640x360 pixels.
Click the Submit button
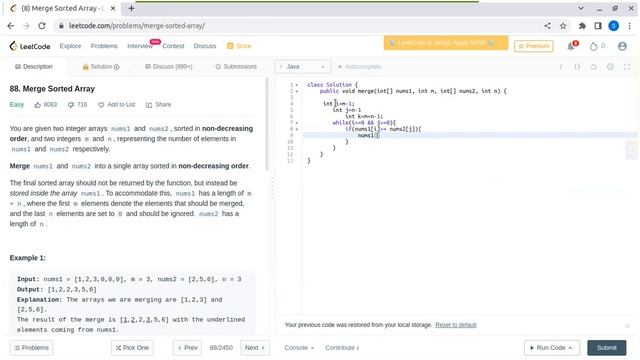(607, 348)
